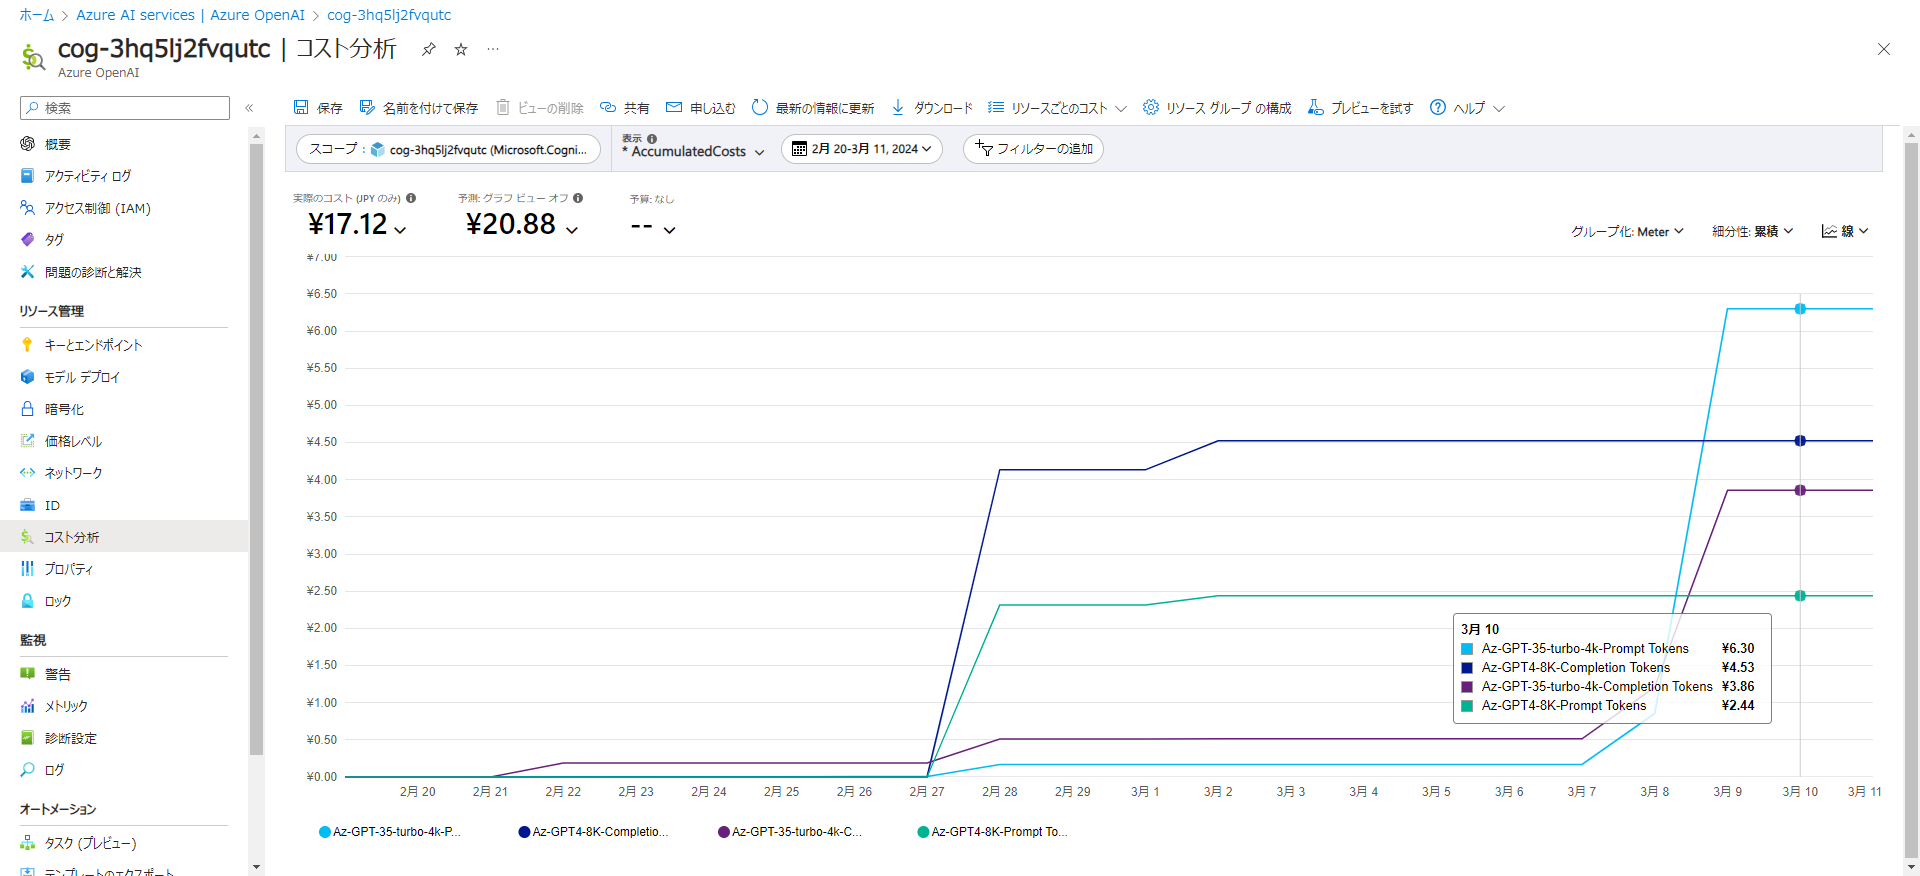Open グループ化: Meter dropdown

click(1627, 231)
